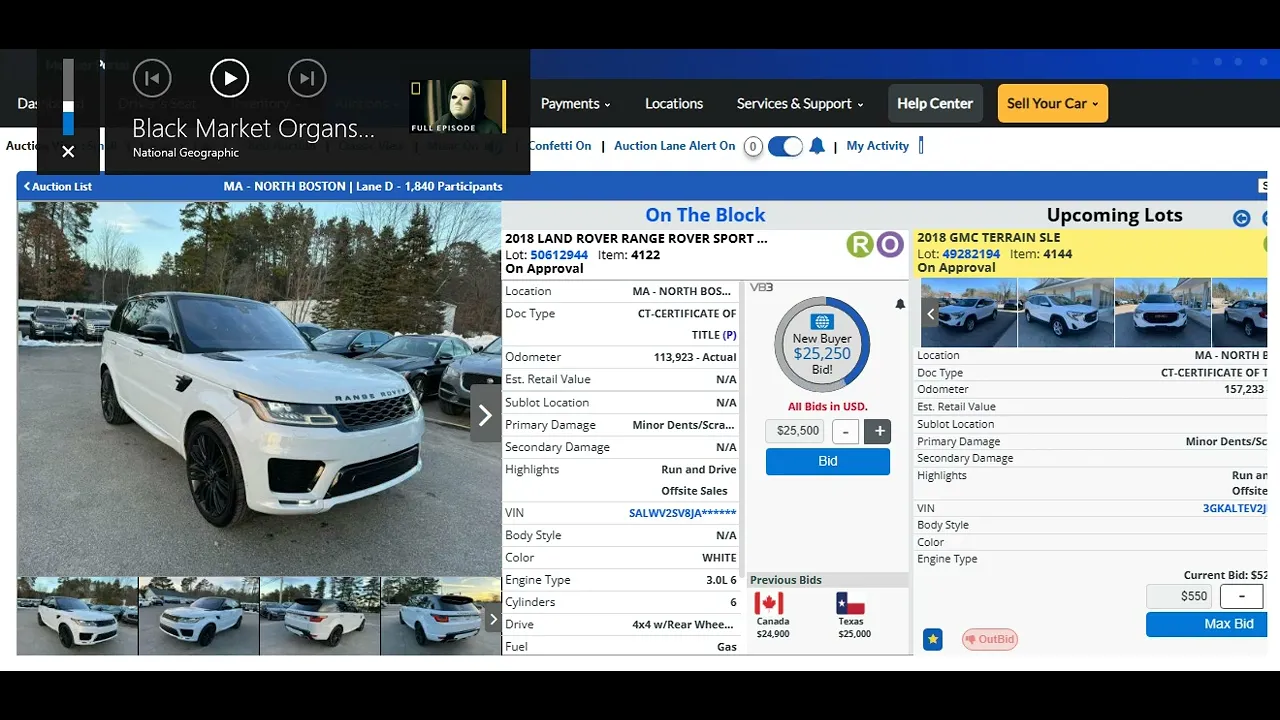Click the title (P) link
Screen dimensions: 1280x720
(729, 335)
